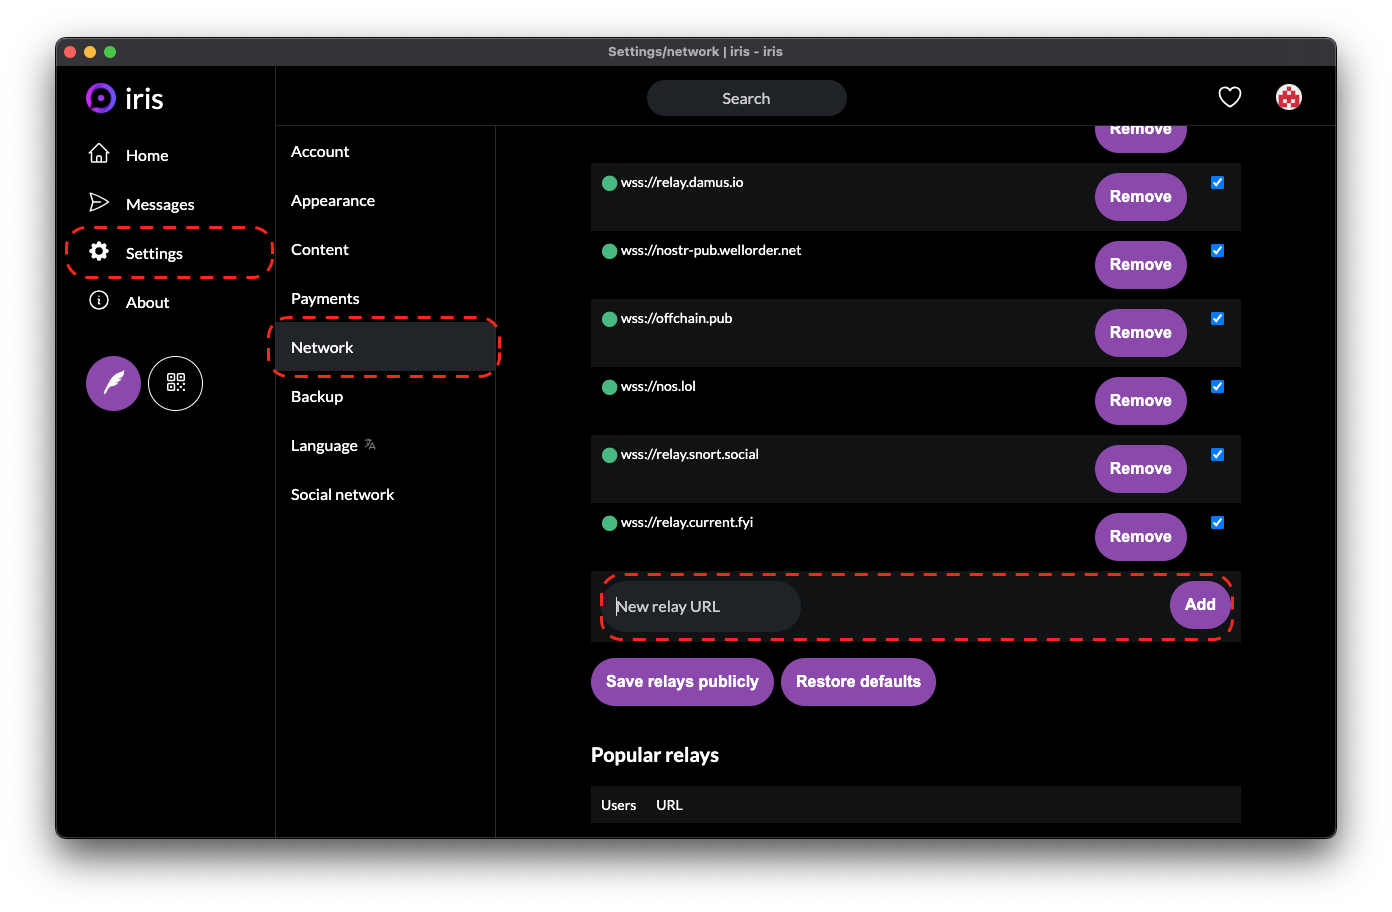Image resolution: width=1392 pixels, height=912 pixels.
Task: Click the iris logo icon
Action: (101, 98)
